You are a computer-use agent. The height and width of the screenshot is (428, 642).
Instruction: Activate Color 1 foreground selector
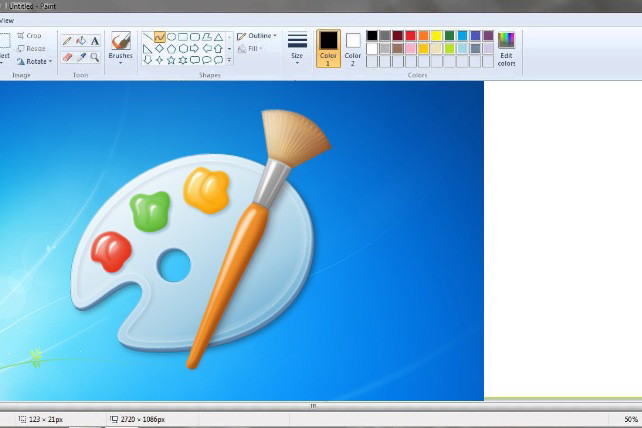click(x=328, y=49)
